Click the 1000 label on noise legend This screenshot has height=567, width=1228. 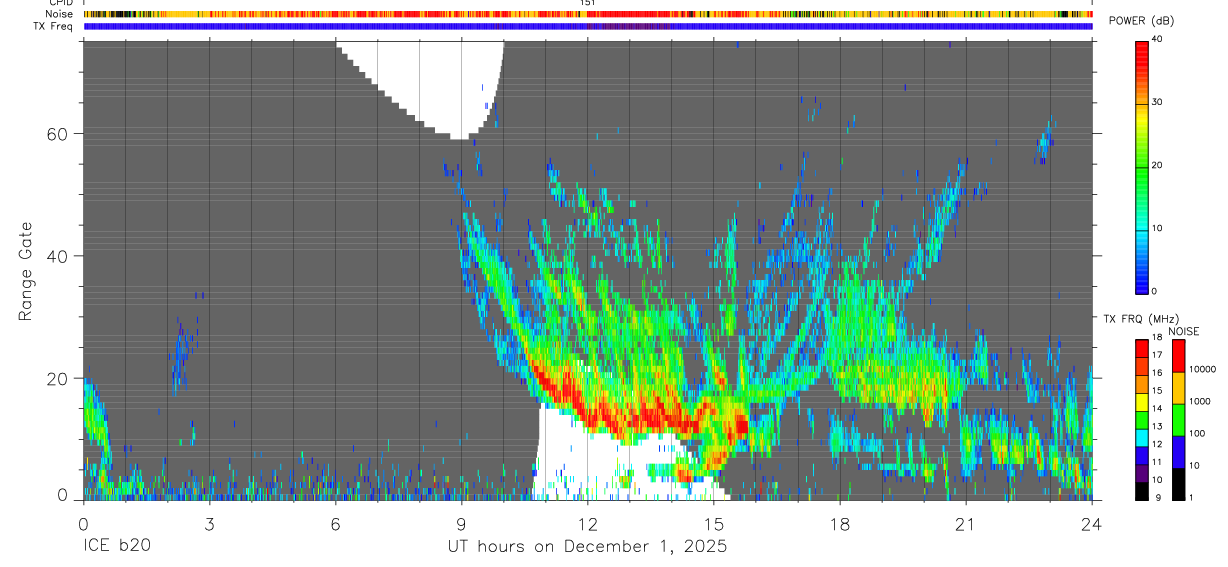[x=1200, y=401]
